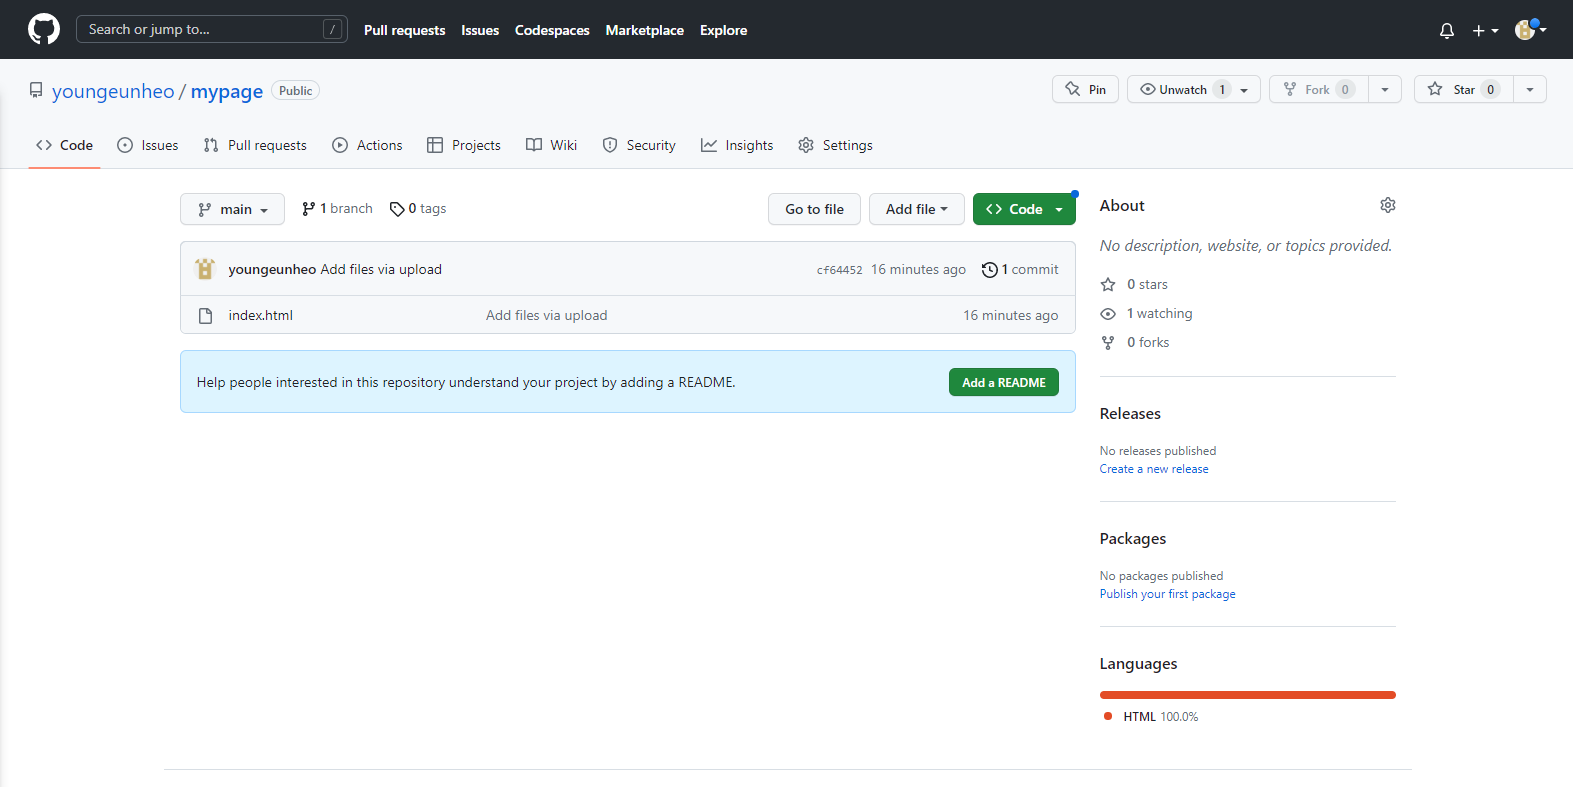Open the user avatar menu
Screen dimensions: 1573x787
coord(1530,30)
